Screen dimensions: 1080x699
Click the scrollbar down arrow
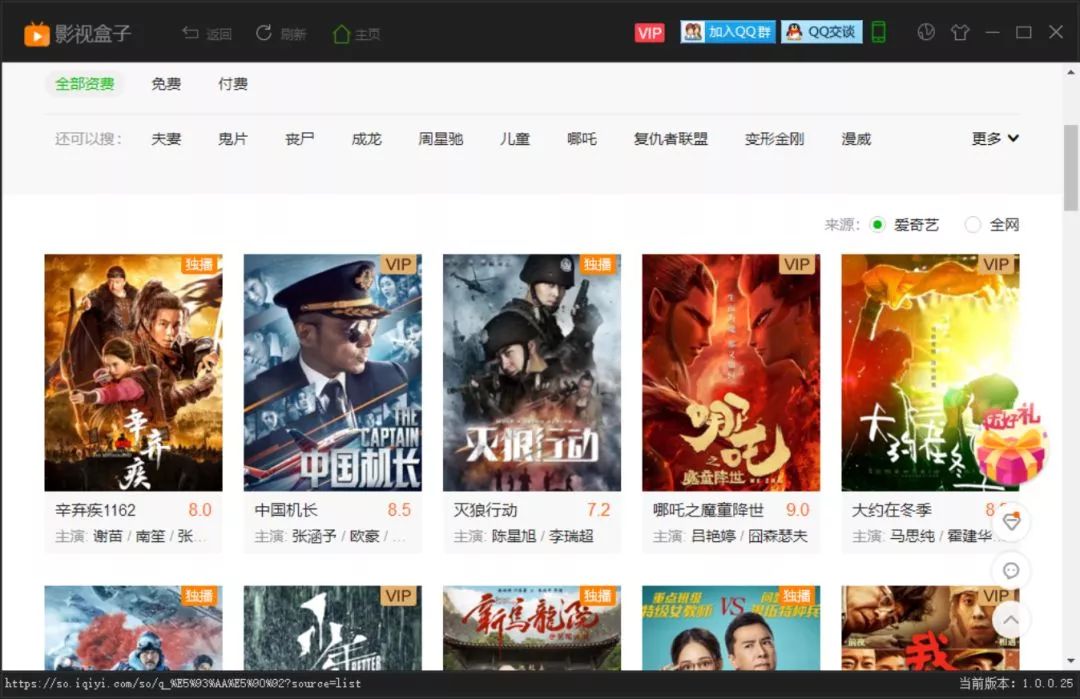pos(1070,661)
